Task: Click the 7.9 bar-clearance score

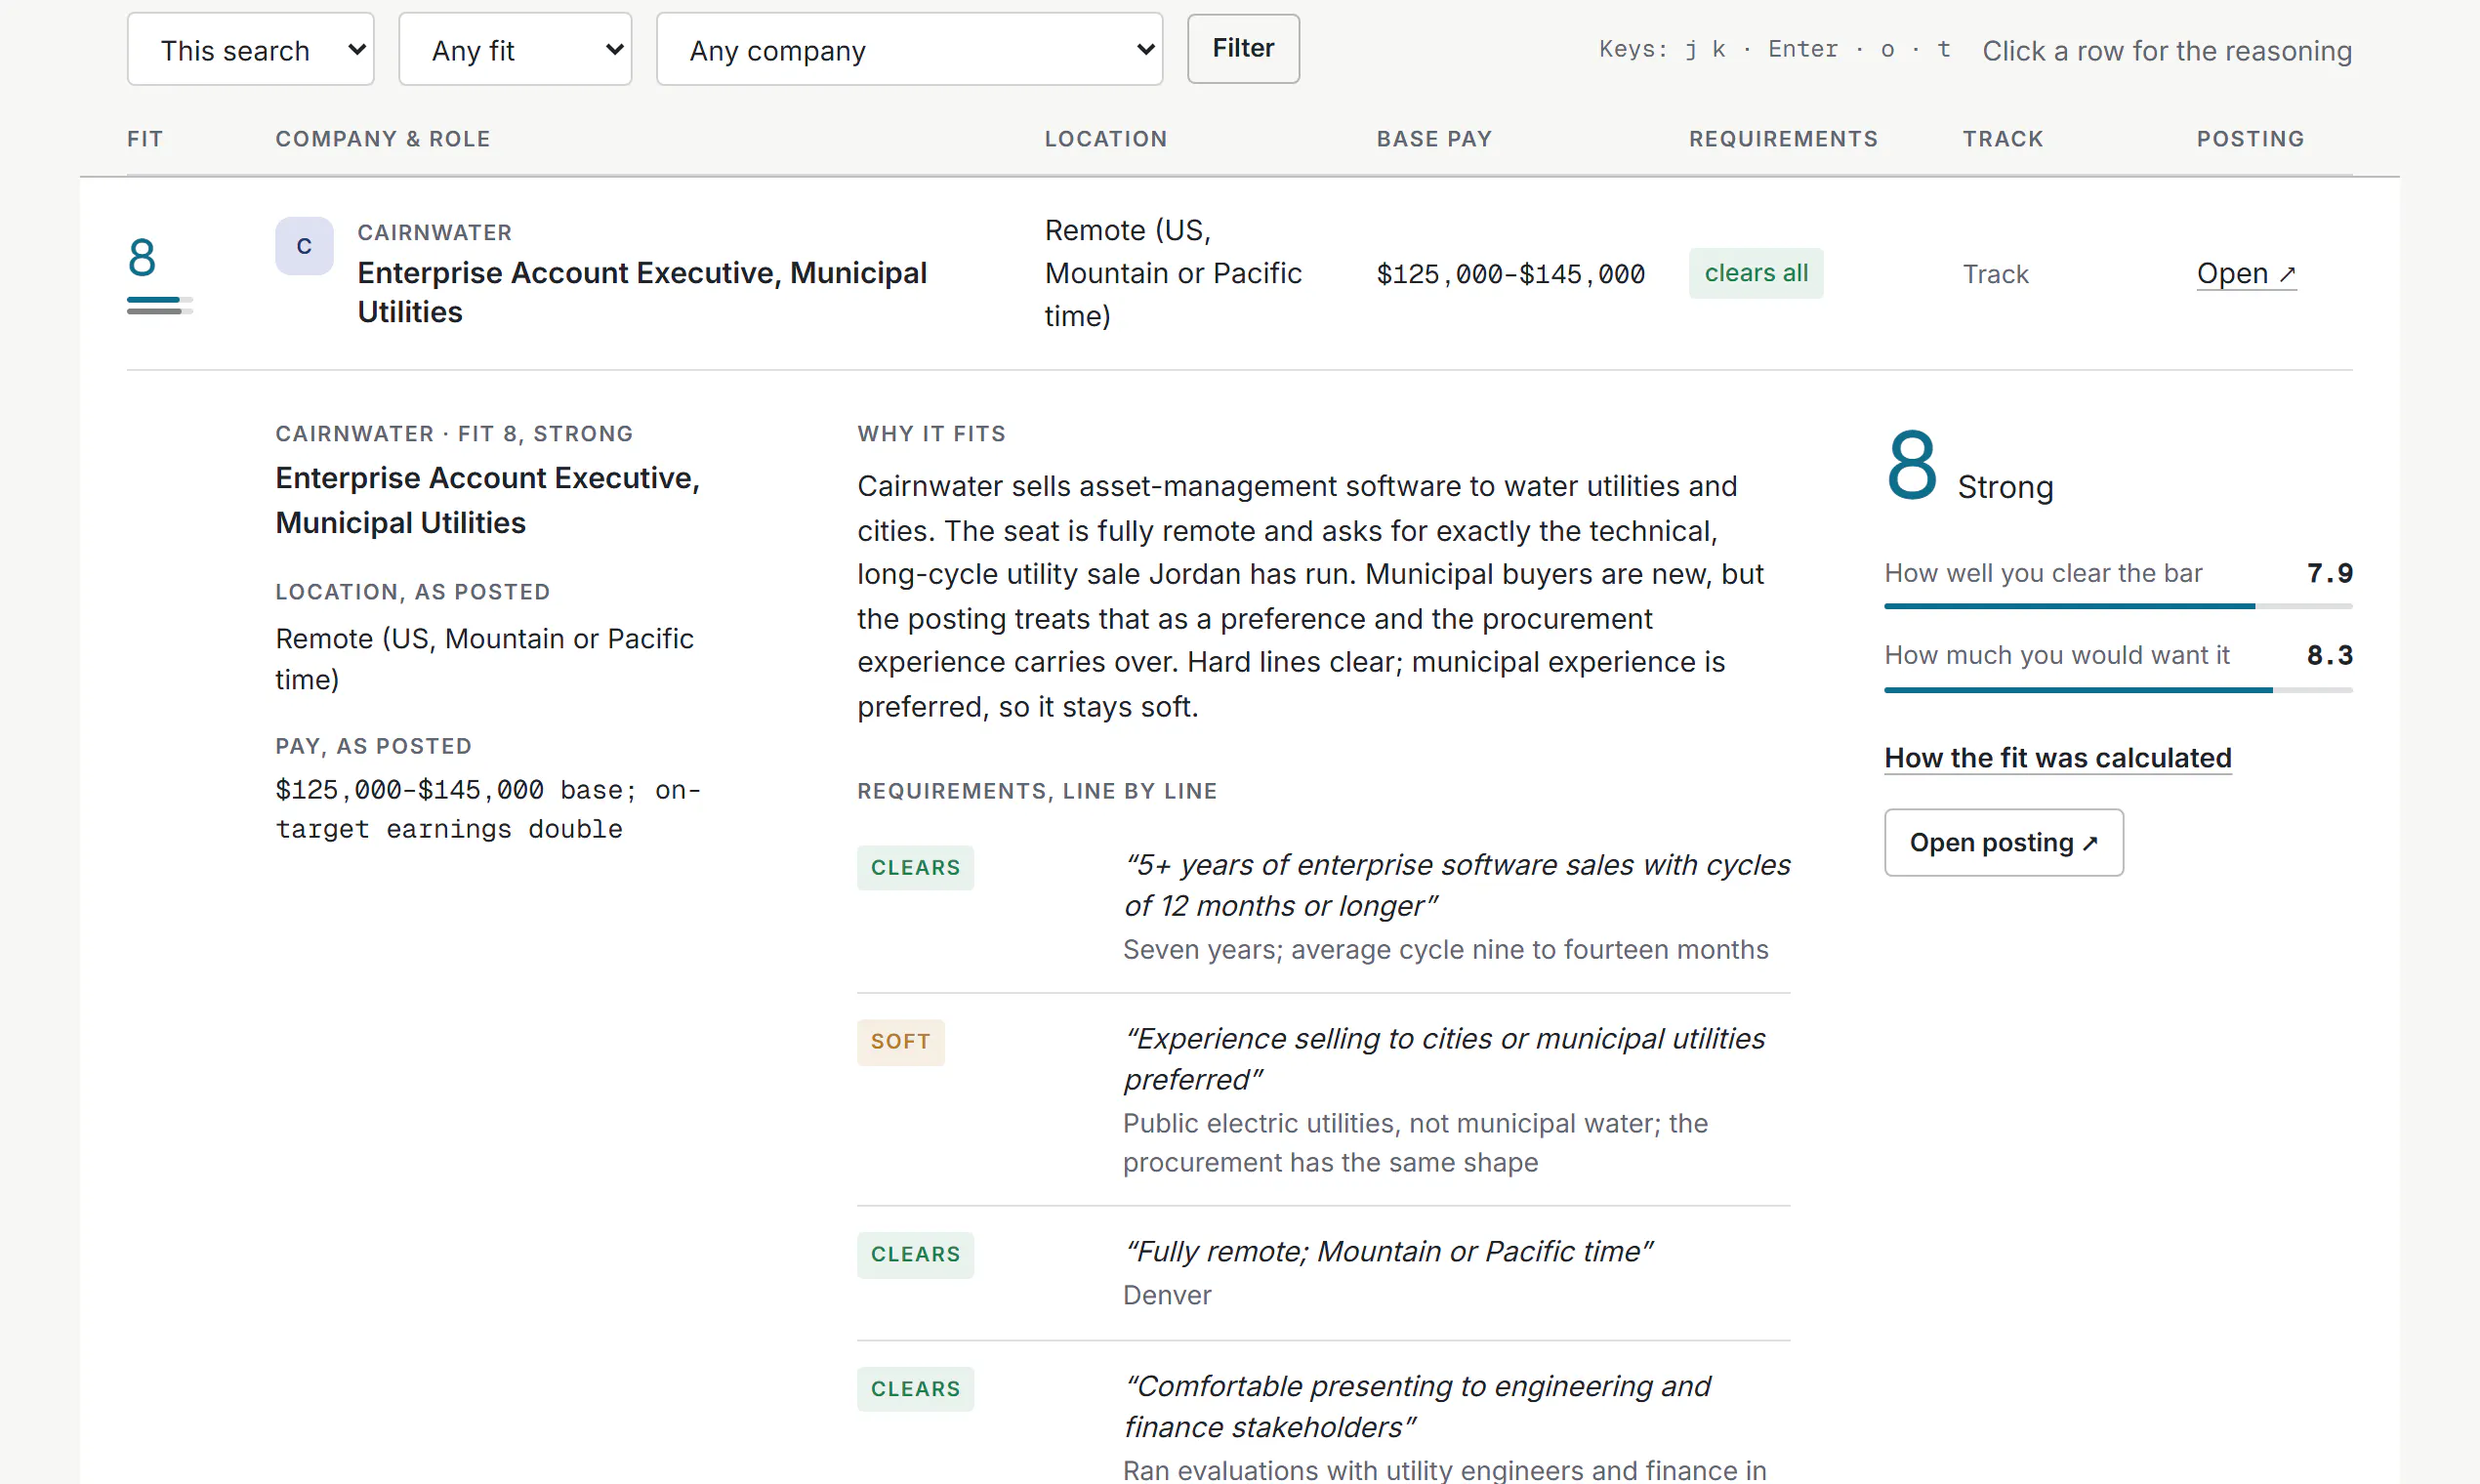Action: click(x=2329, y=573)
